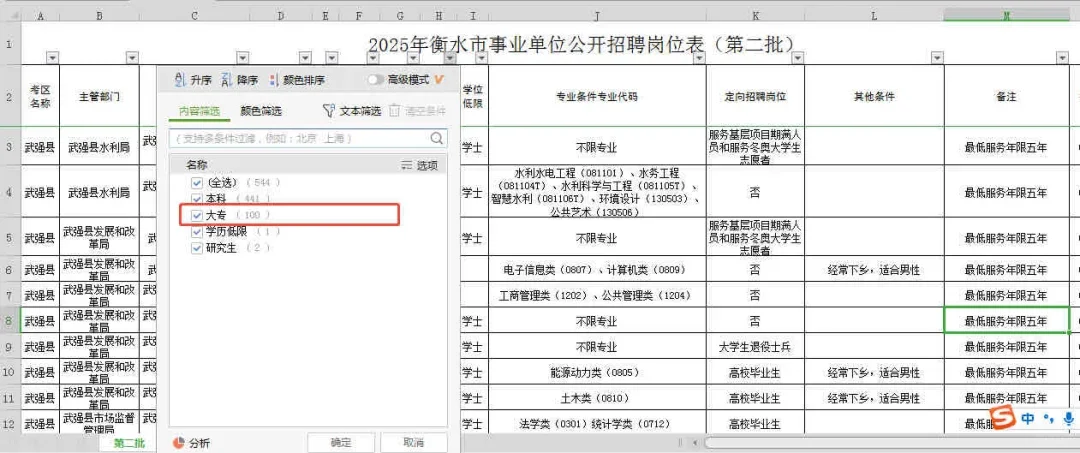The height and width of the screenshot is (453, 1080).
Task: Uncheck the 本科 checkbox
Action: pyautogui.click(x=197, y=198)
